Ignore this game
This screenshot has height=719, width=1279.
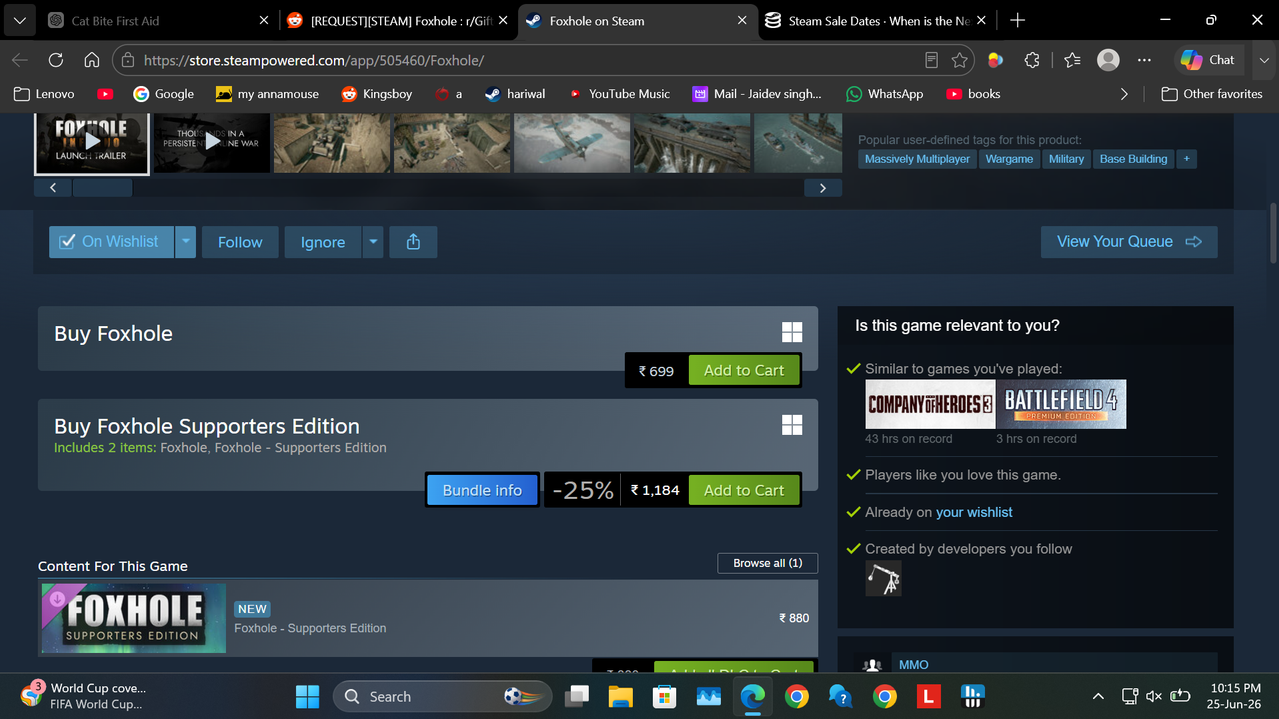322,242
